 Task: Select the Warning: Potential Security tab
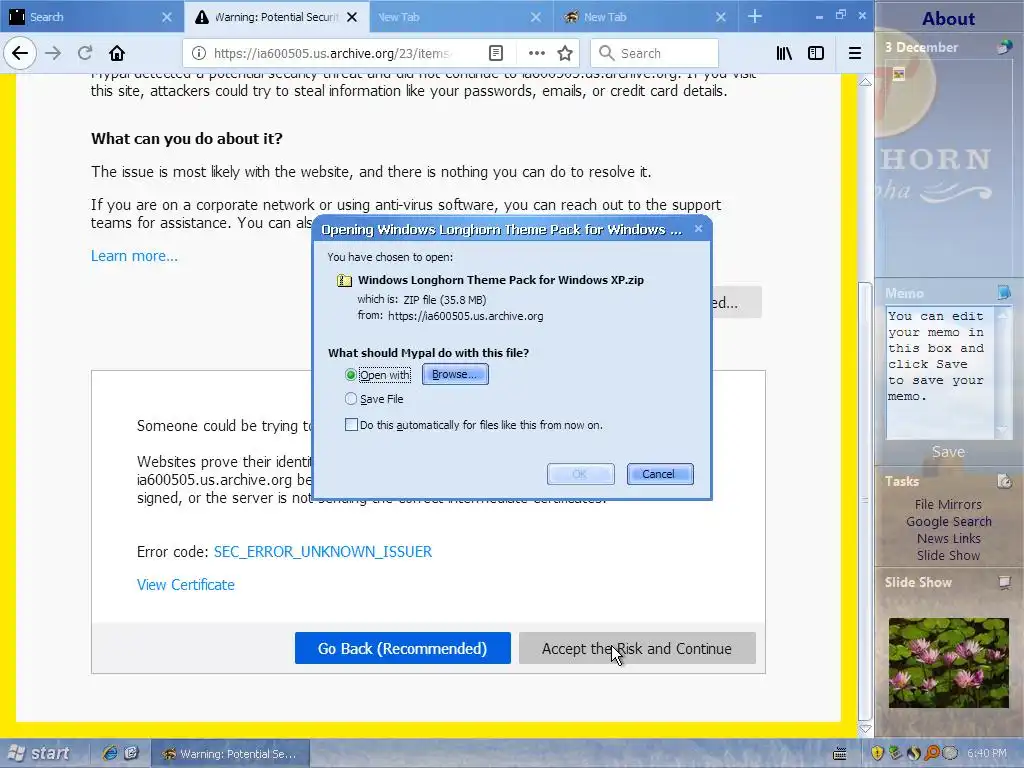point(276,17)
